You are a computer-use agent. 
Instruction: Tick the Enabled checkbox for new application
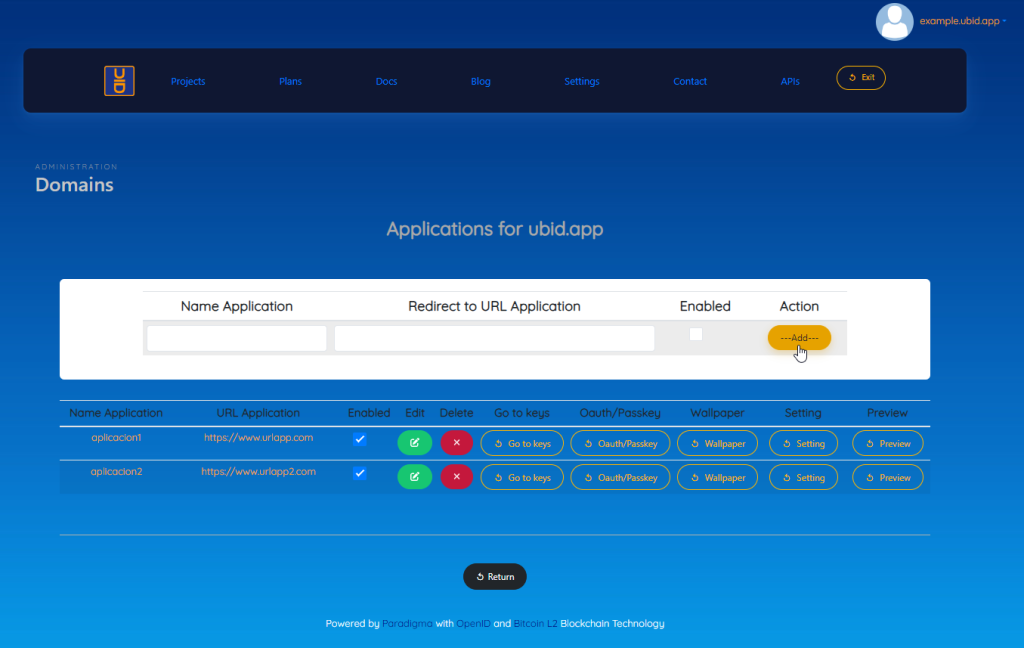click(x=696, y=334)
